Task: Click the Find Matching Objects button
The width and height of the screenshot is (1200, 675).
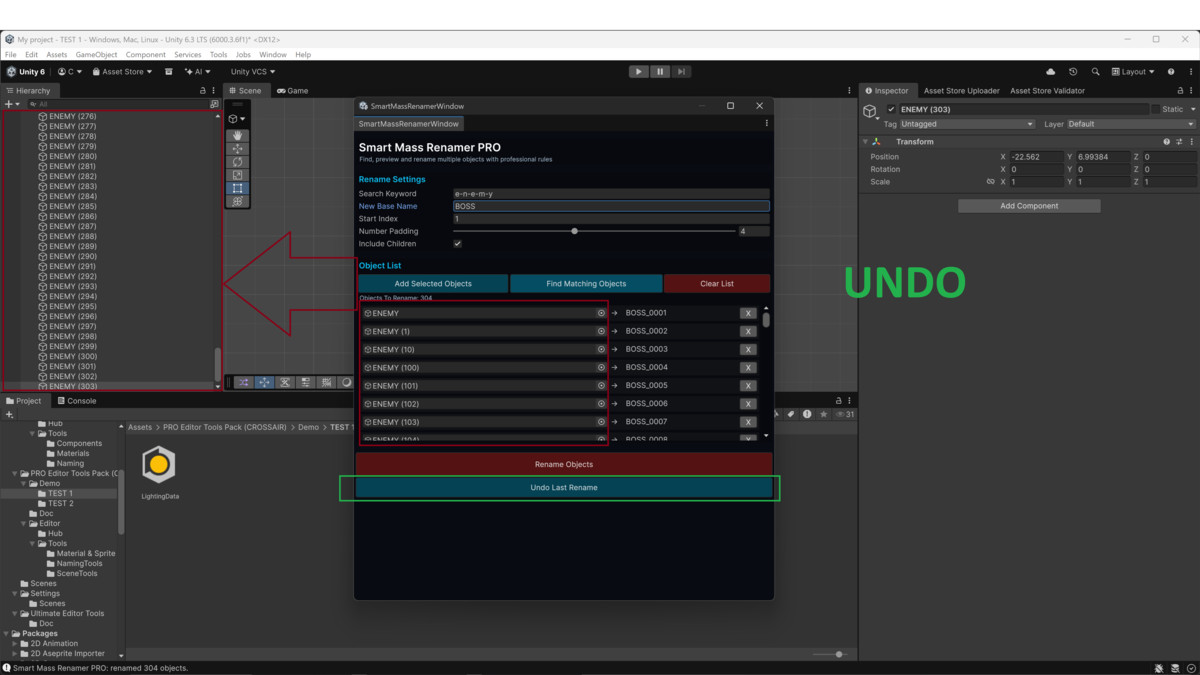Action: pyautogui.click(x=586, y=284)
